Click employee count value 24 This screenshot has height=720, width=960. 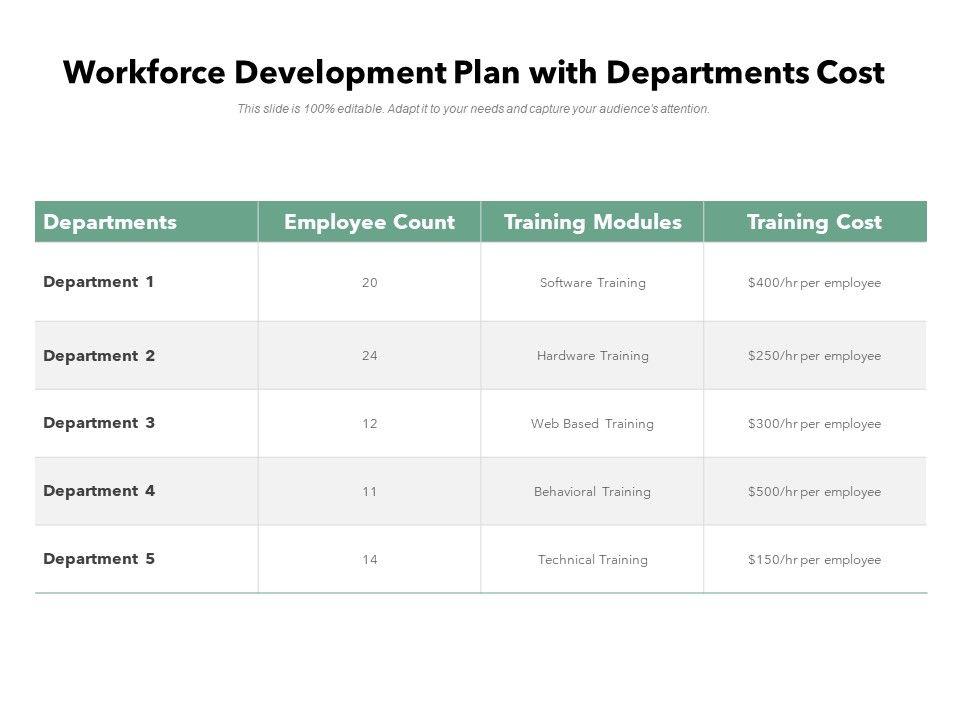(369, 356)
